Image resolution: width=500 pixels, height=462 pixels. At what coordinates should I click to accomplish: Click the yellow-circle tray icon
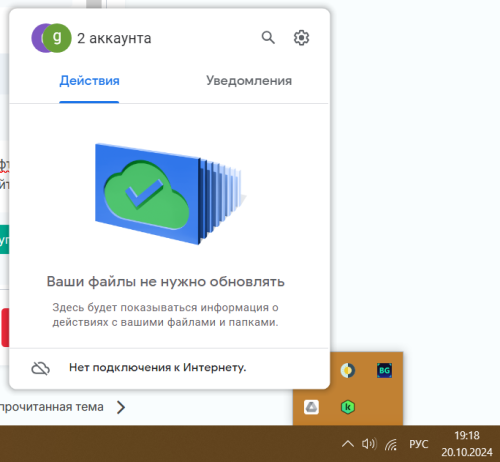click(x=348, y=370)
